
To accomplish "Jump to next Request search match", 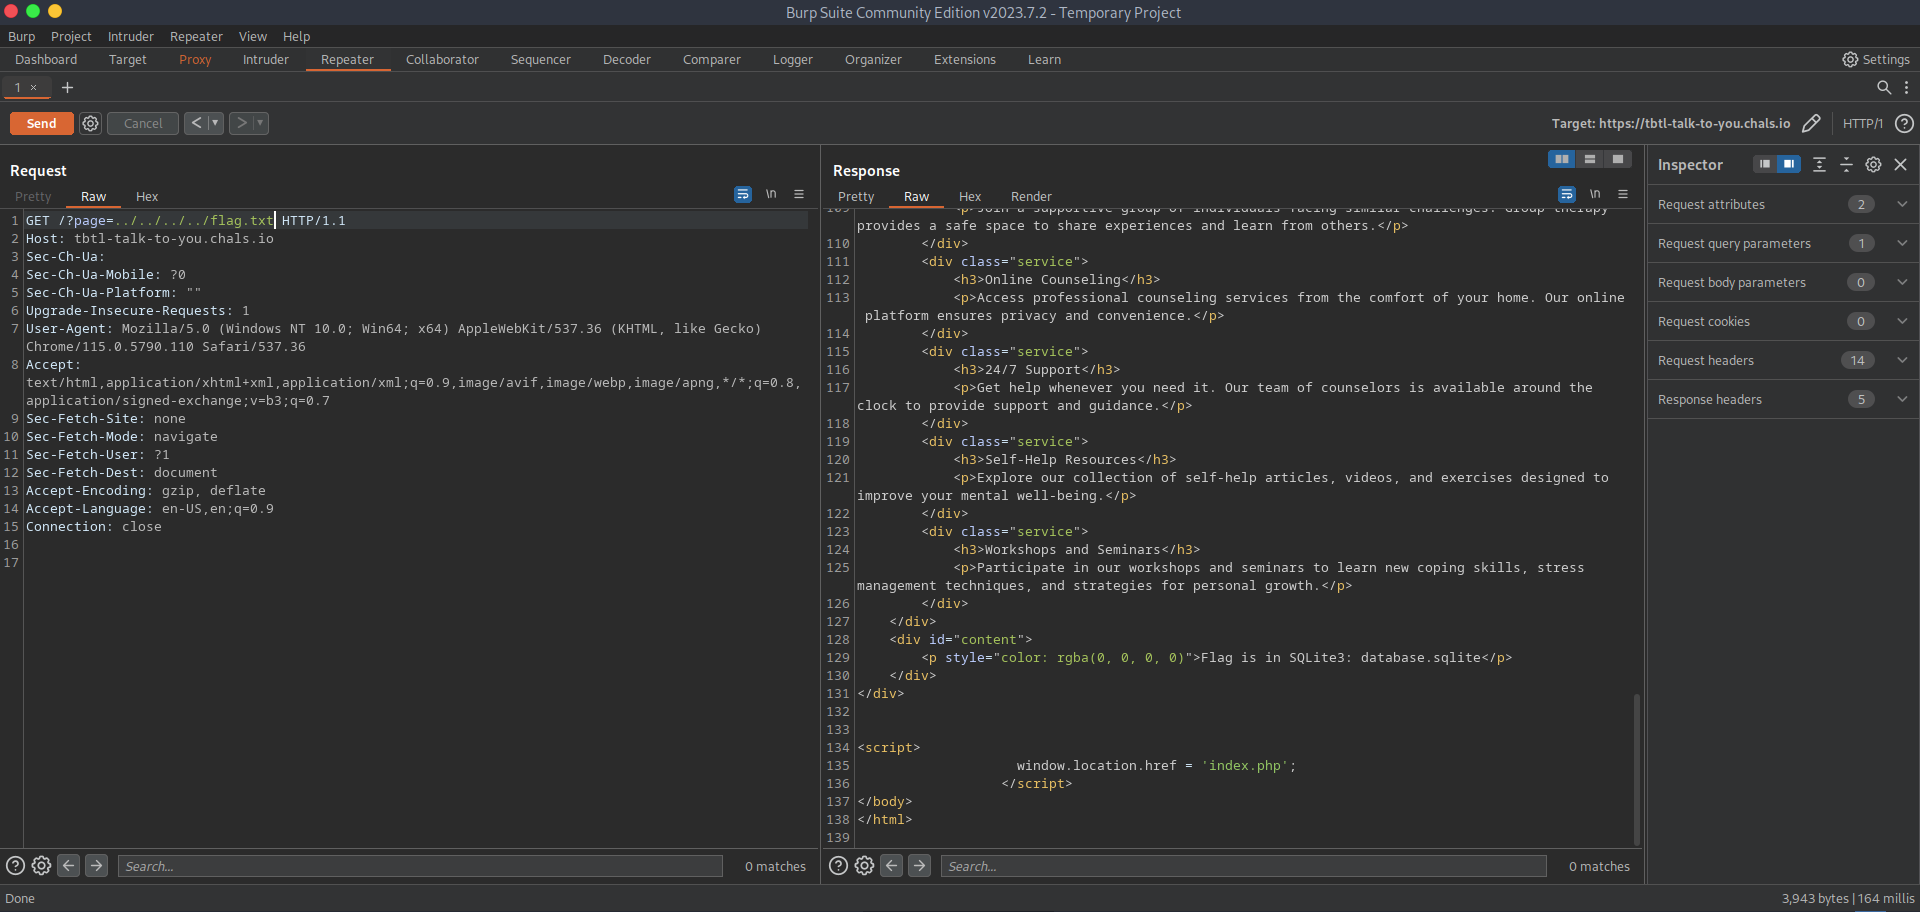I will [96, 866].
